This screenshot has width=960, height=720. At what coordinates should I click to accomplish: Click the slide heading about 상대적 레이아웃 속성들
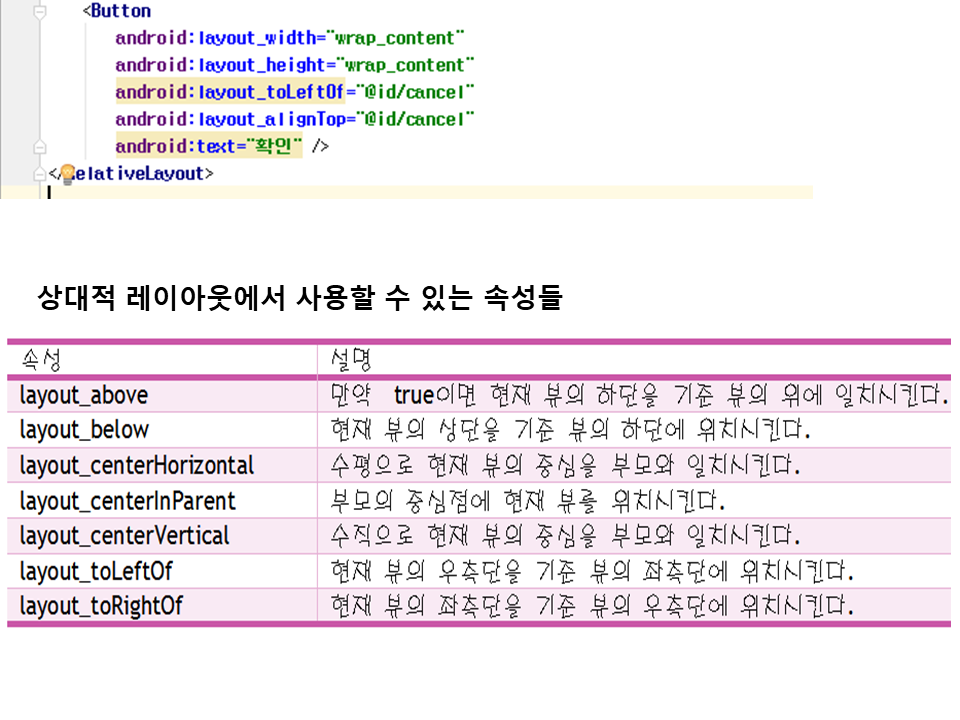pos(299,298)
